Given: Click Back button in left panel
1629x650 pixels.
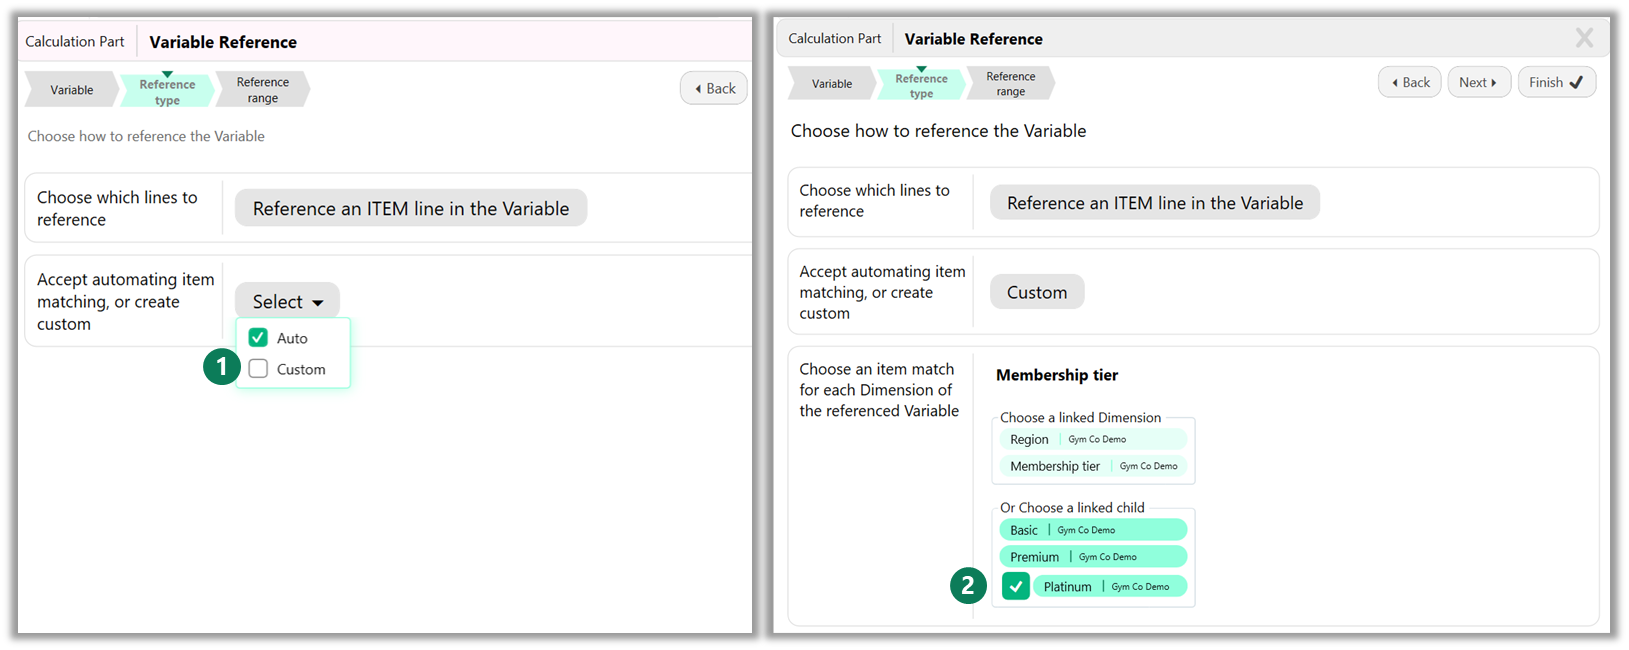Looking at the screenshot, I should click(714, 88).
